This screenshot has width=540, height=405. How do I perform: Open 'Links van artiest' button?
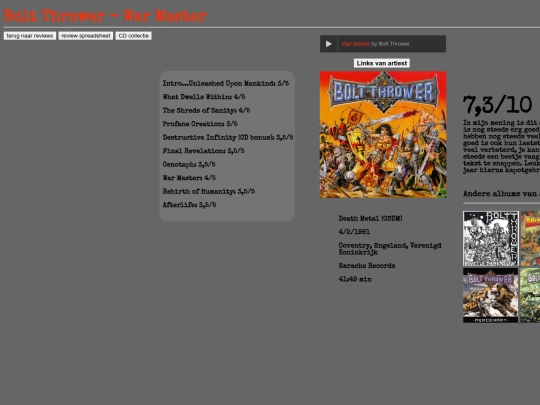(x=382, y=63)
